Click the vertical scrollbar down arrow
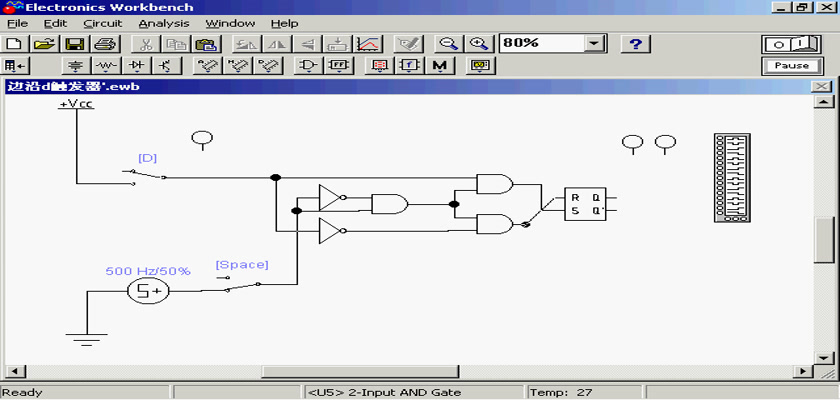The height and width of the screenshot is (400, 840). click(x=822, y=358)
